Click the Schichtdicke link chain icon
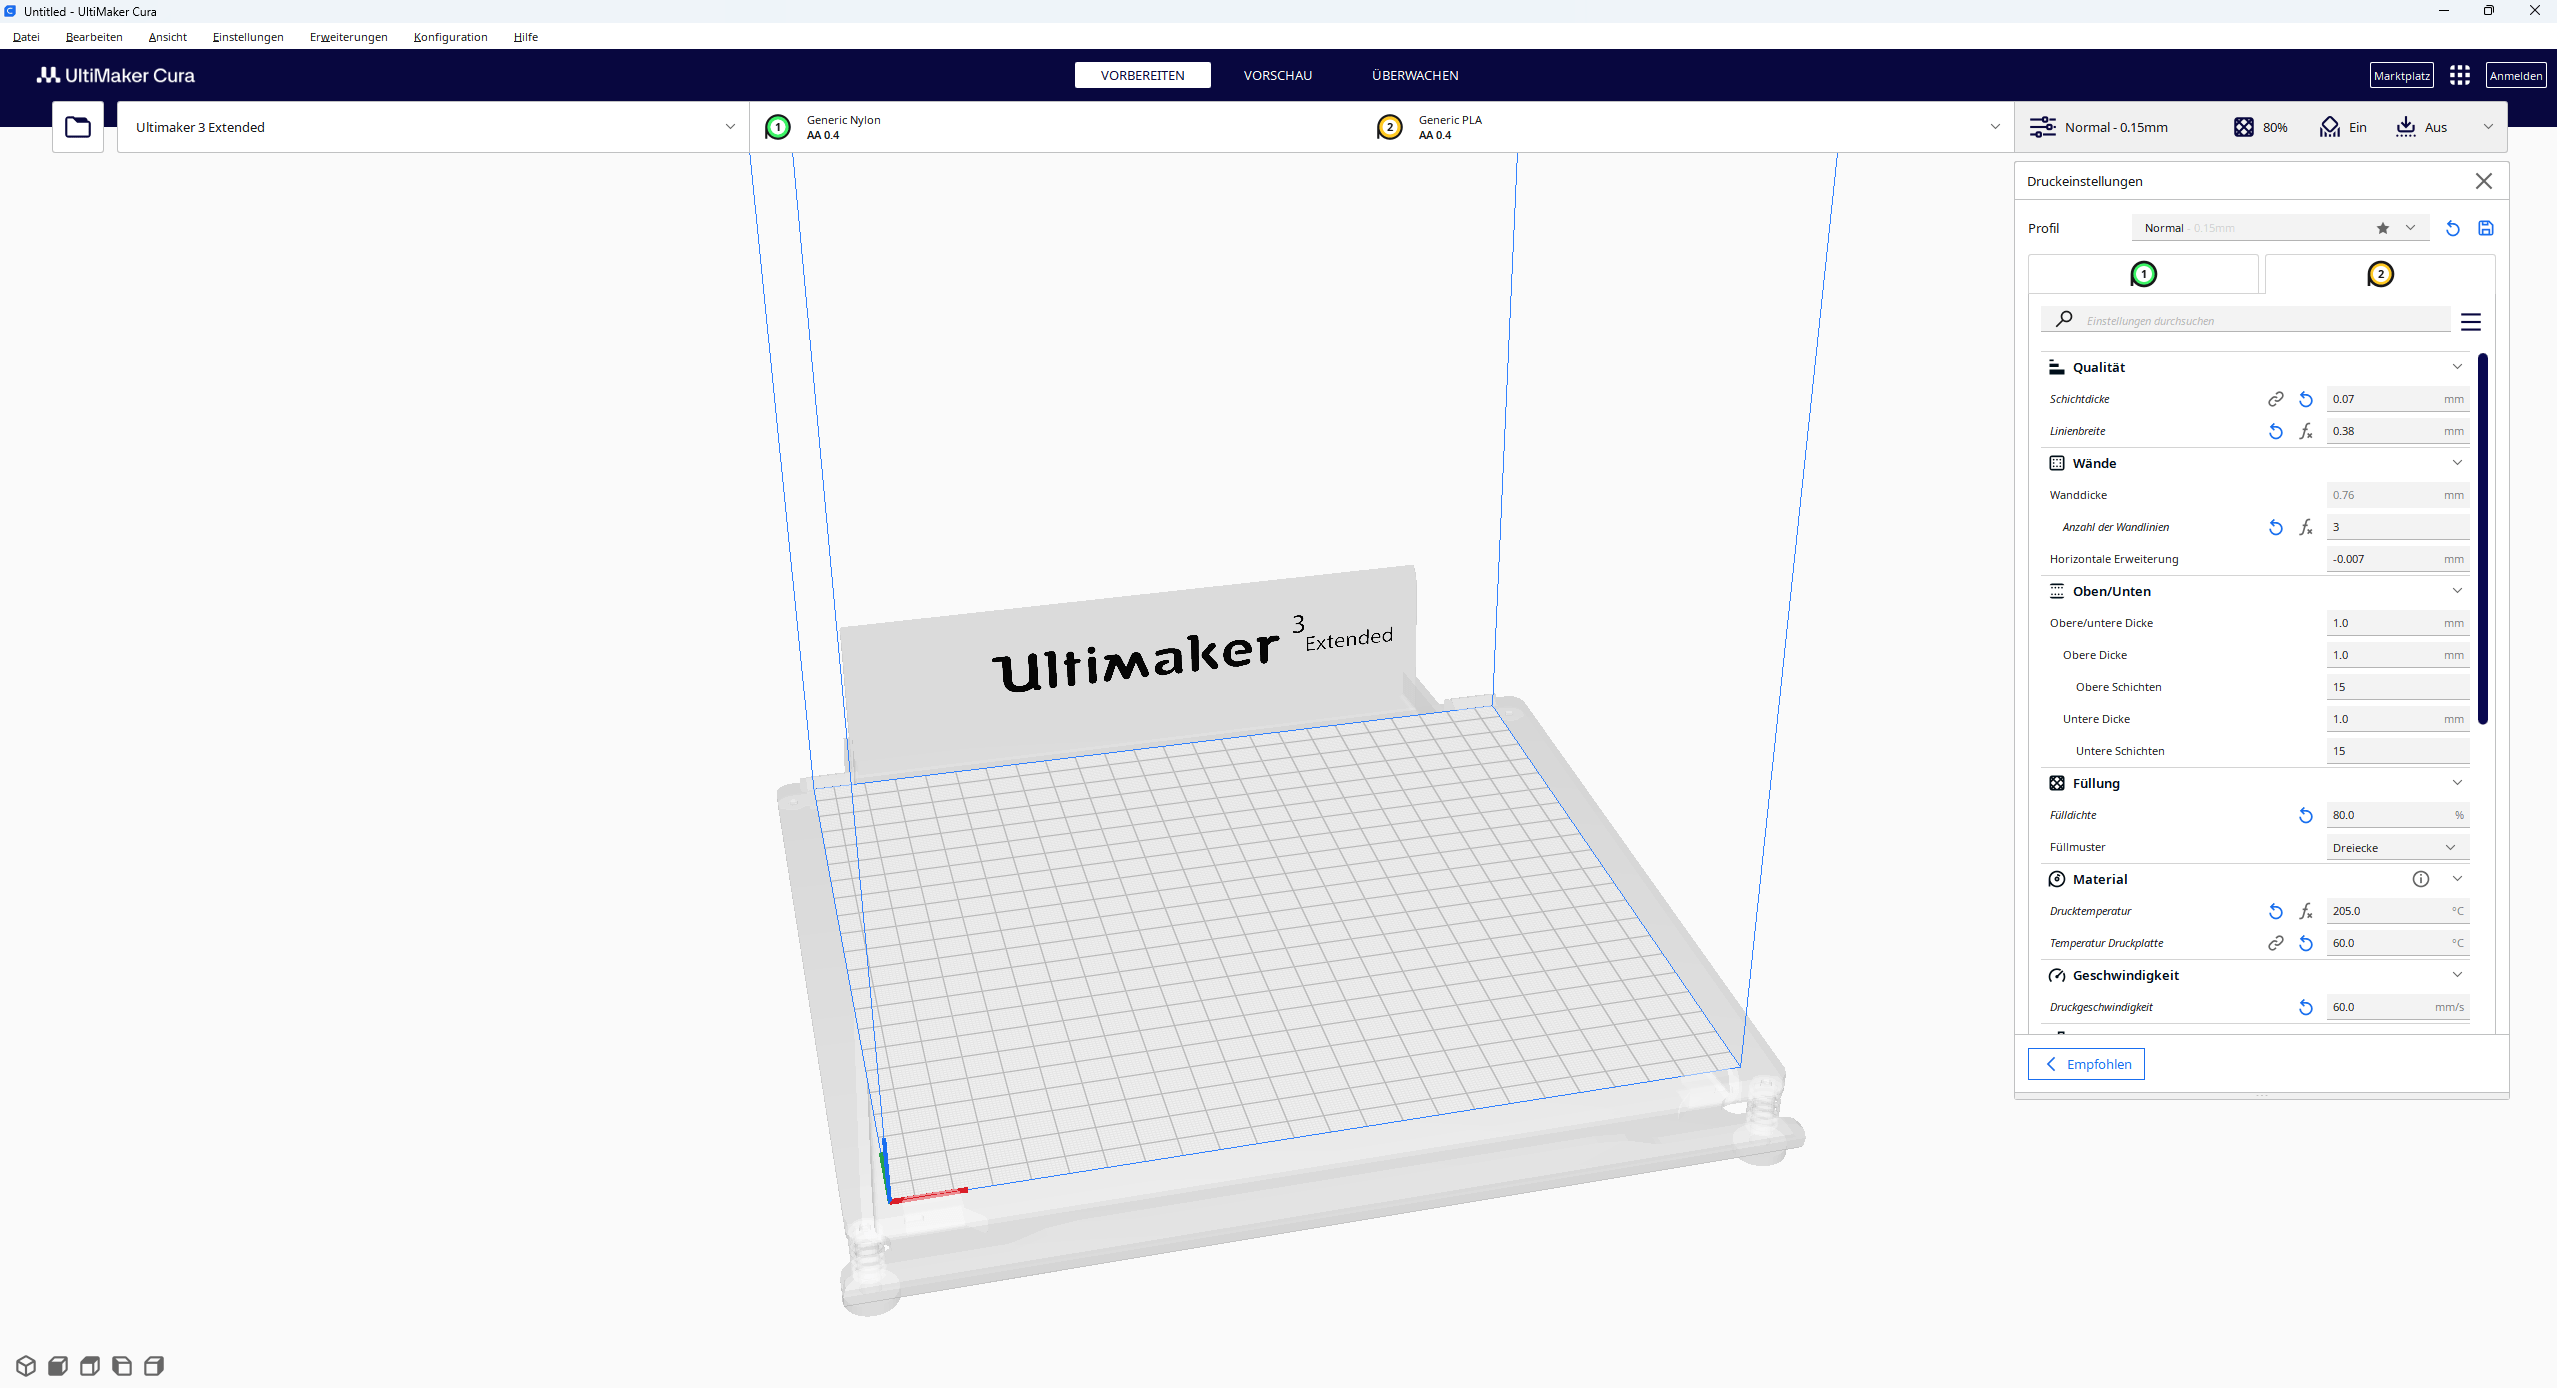2557x1388 pixels. coord(2275,399)
